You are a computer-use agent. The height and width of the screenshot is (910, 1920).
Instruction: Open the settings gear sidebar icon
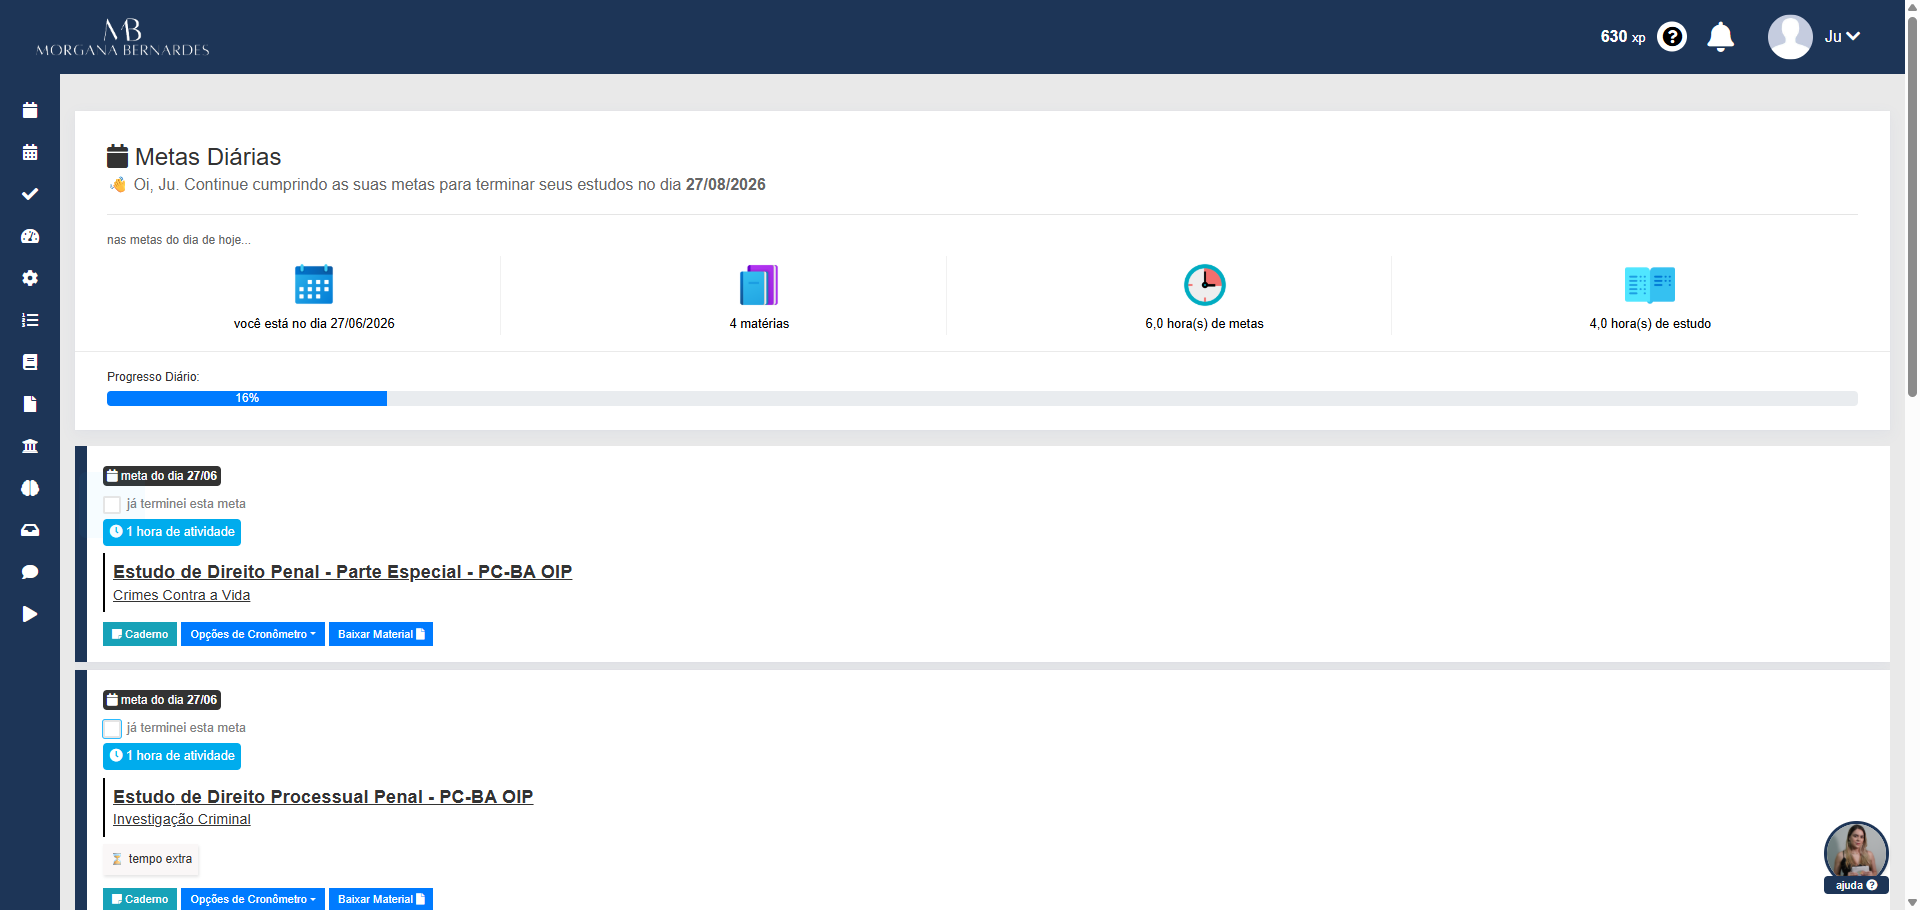point(30,278)
